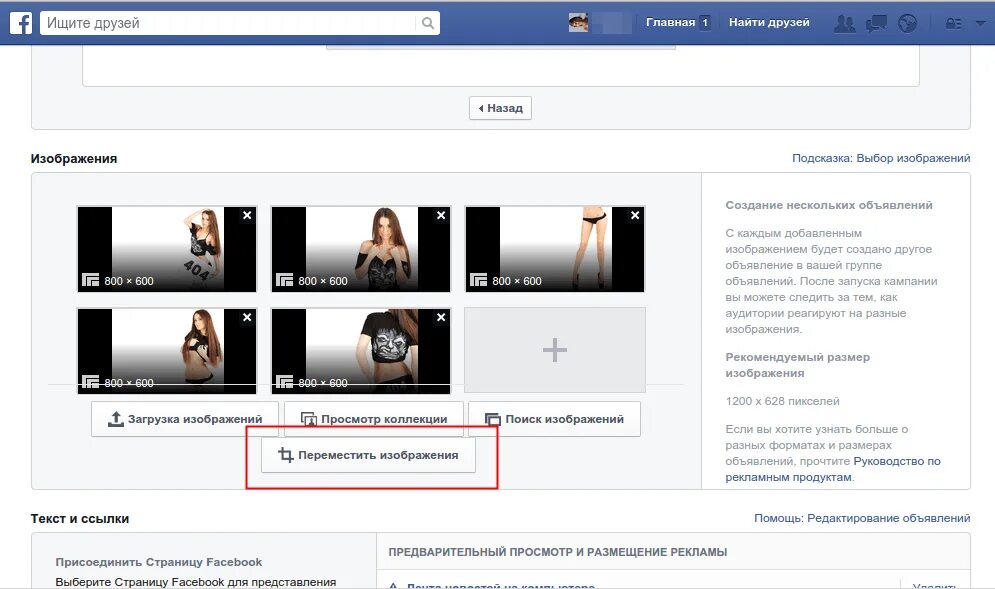This screenshot has height=589, width=995.
Task: Open 'Подсказка: Выбор изображений' link
Action: point(881,158)
